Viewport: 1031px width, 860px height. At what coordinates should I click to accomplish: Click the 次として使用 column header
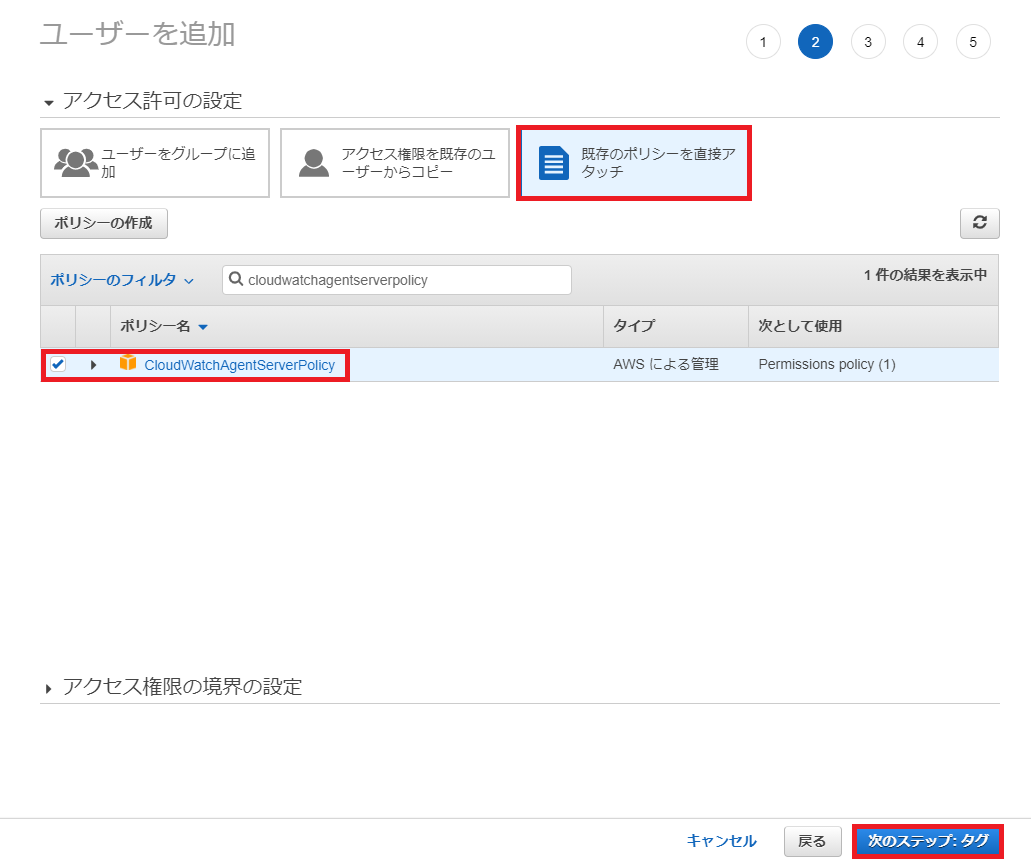873,326
